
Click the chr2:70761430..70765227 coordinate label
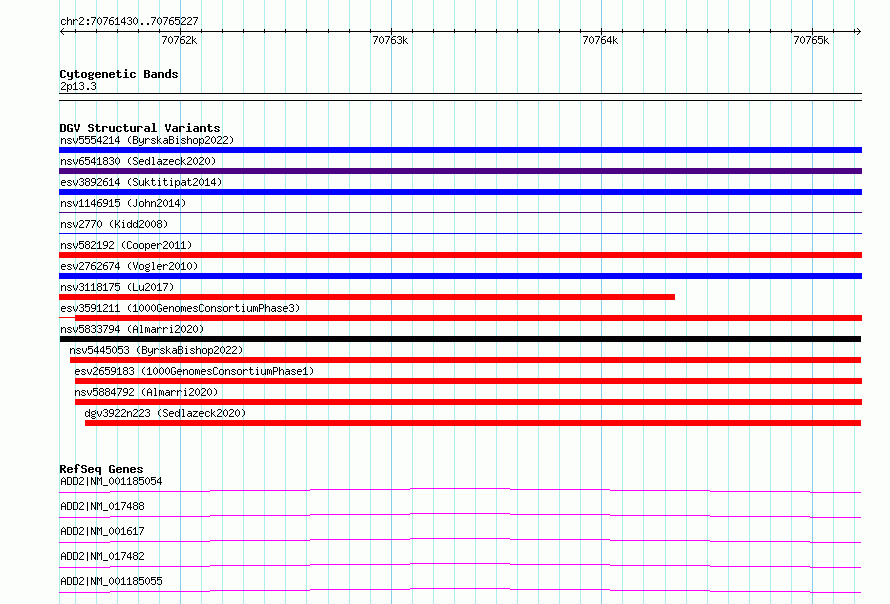[x=129, y=21]
